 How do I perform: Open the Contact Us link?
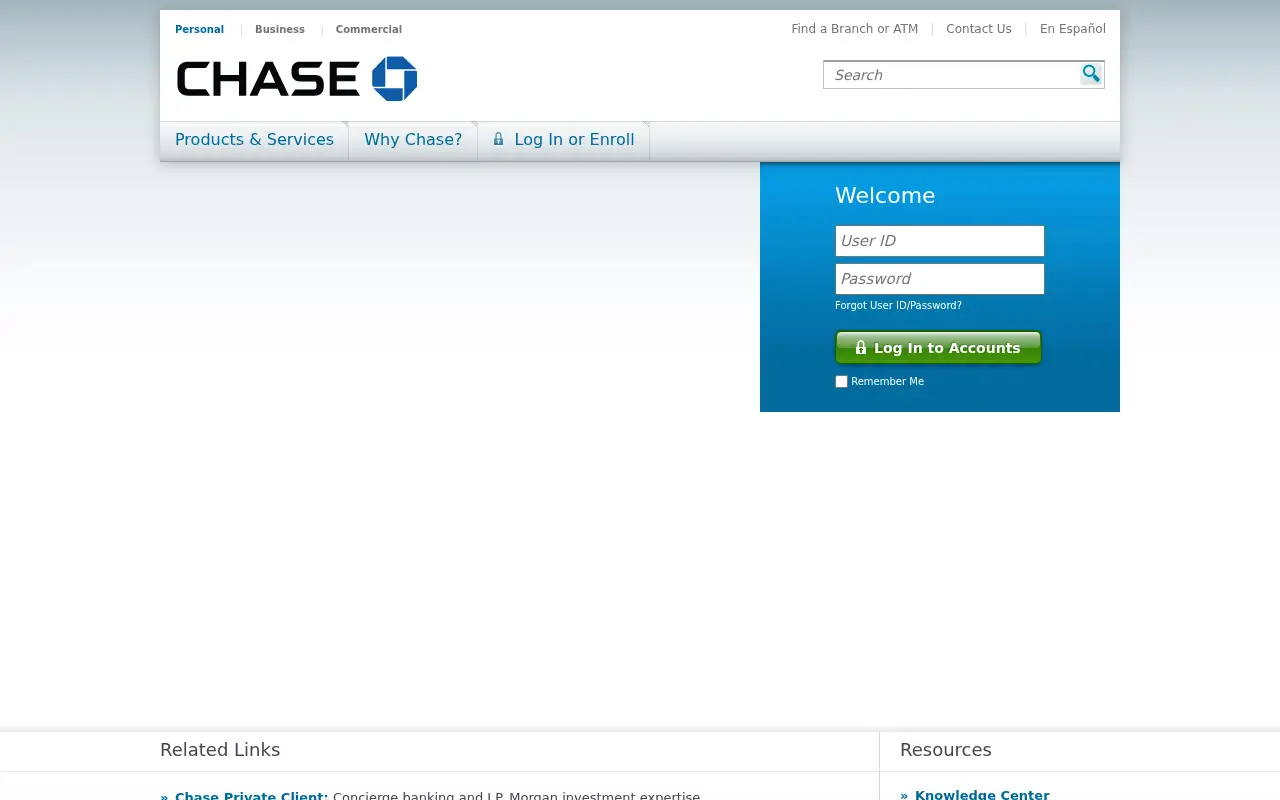tap(979, 29)
